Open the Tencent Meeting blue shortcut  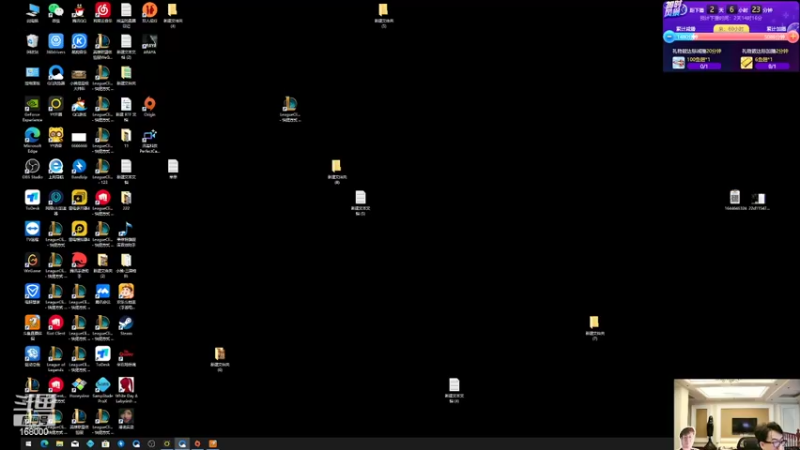103,293
